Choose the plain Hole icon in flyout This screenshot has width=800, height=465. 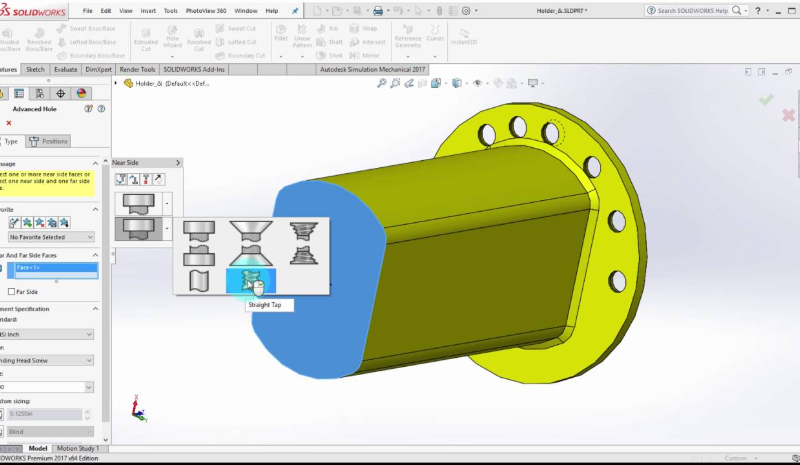[x=198, y=280]
